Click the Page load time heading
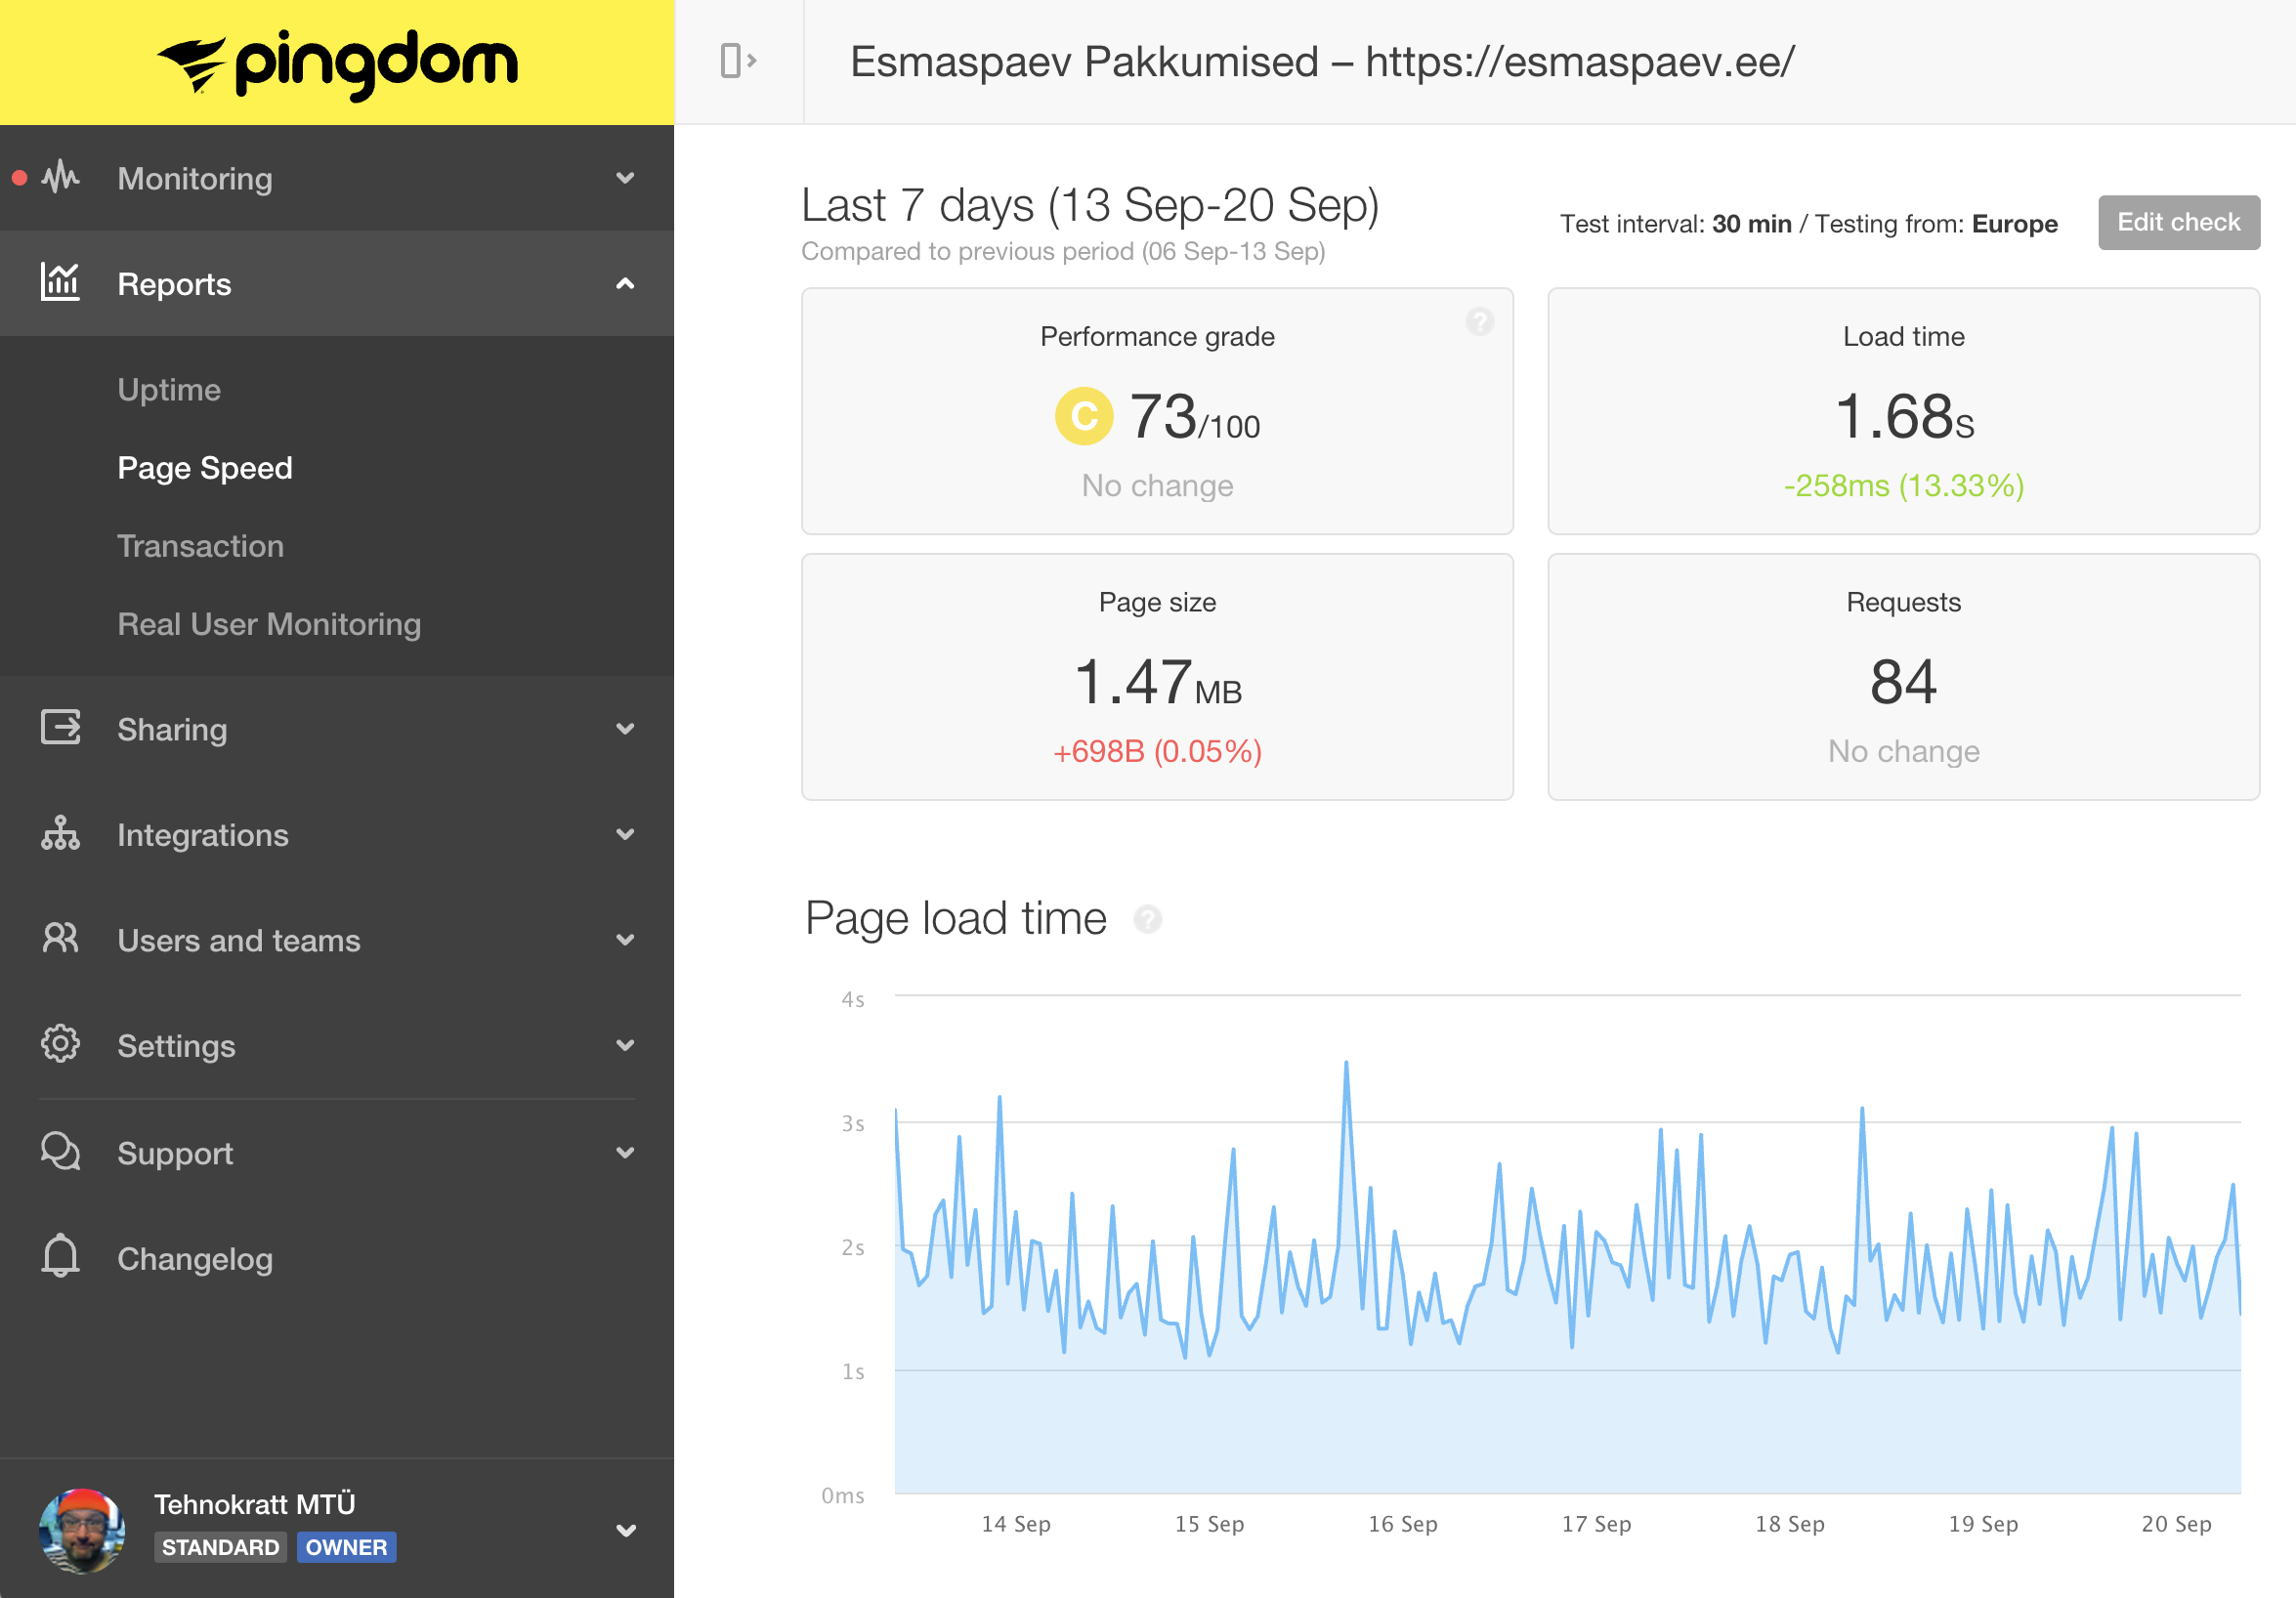 pyautogui.click(x=956, y=918)
